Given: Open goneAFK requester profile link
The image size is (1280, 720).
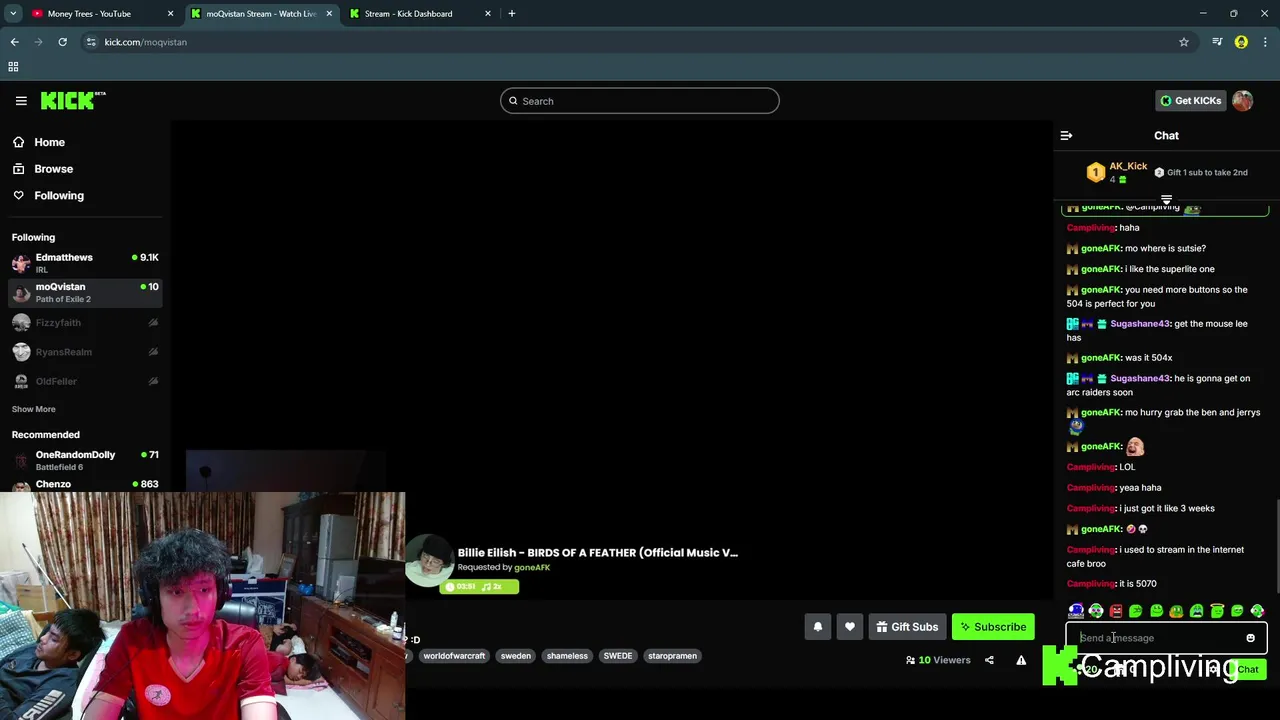Looking at the screenshot, I should pos(532,568).
